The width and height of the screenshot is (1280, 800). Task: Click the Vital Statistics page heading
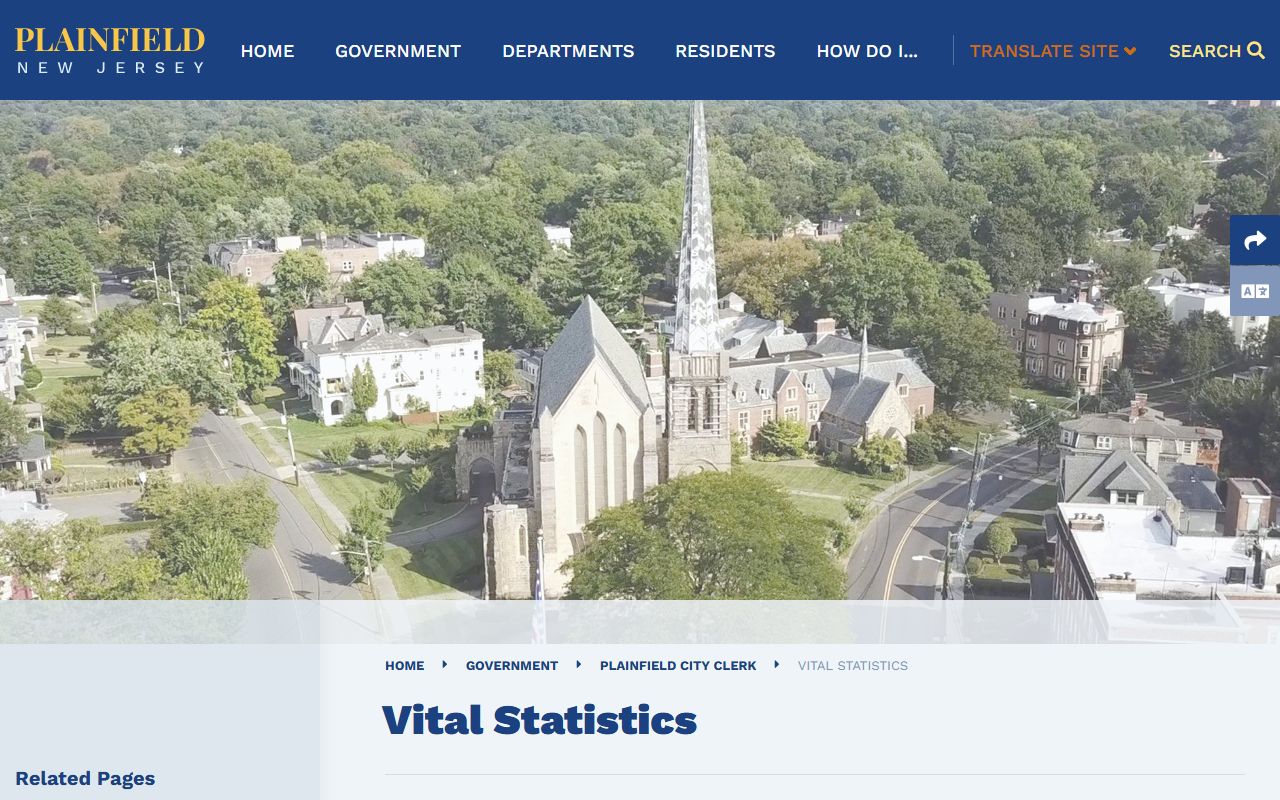coord(540,720)
